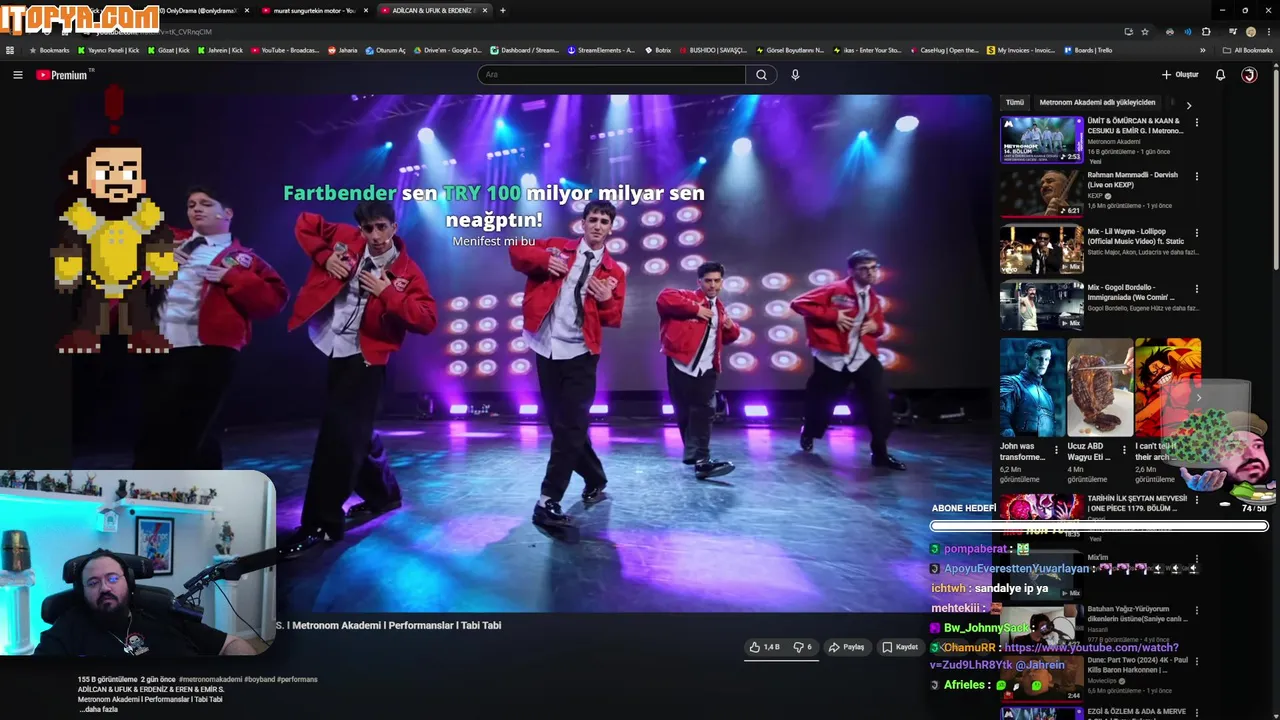Open ikas - Enter Your Store bookmark

867,50
